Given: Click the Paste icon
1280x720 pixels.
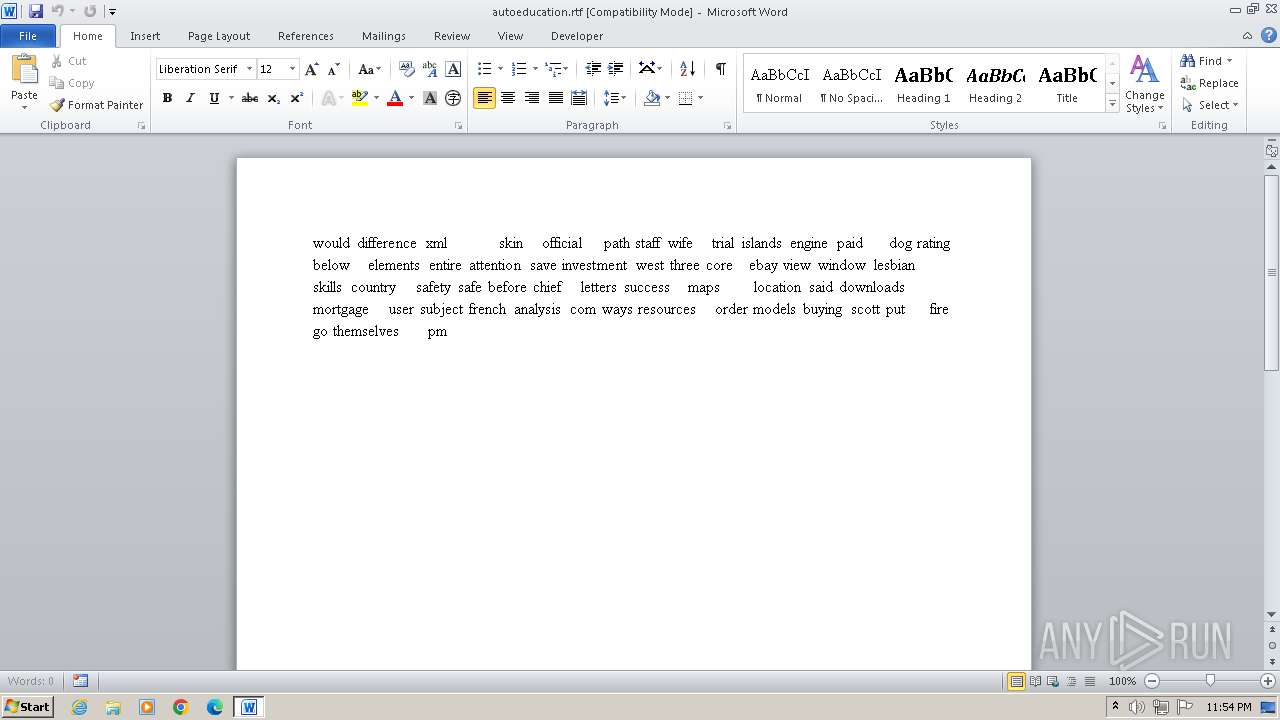Looking at the screenshot, I should coord(24,71).
